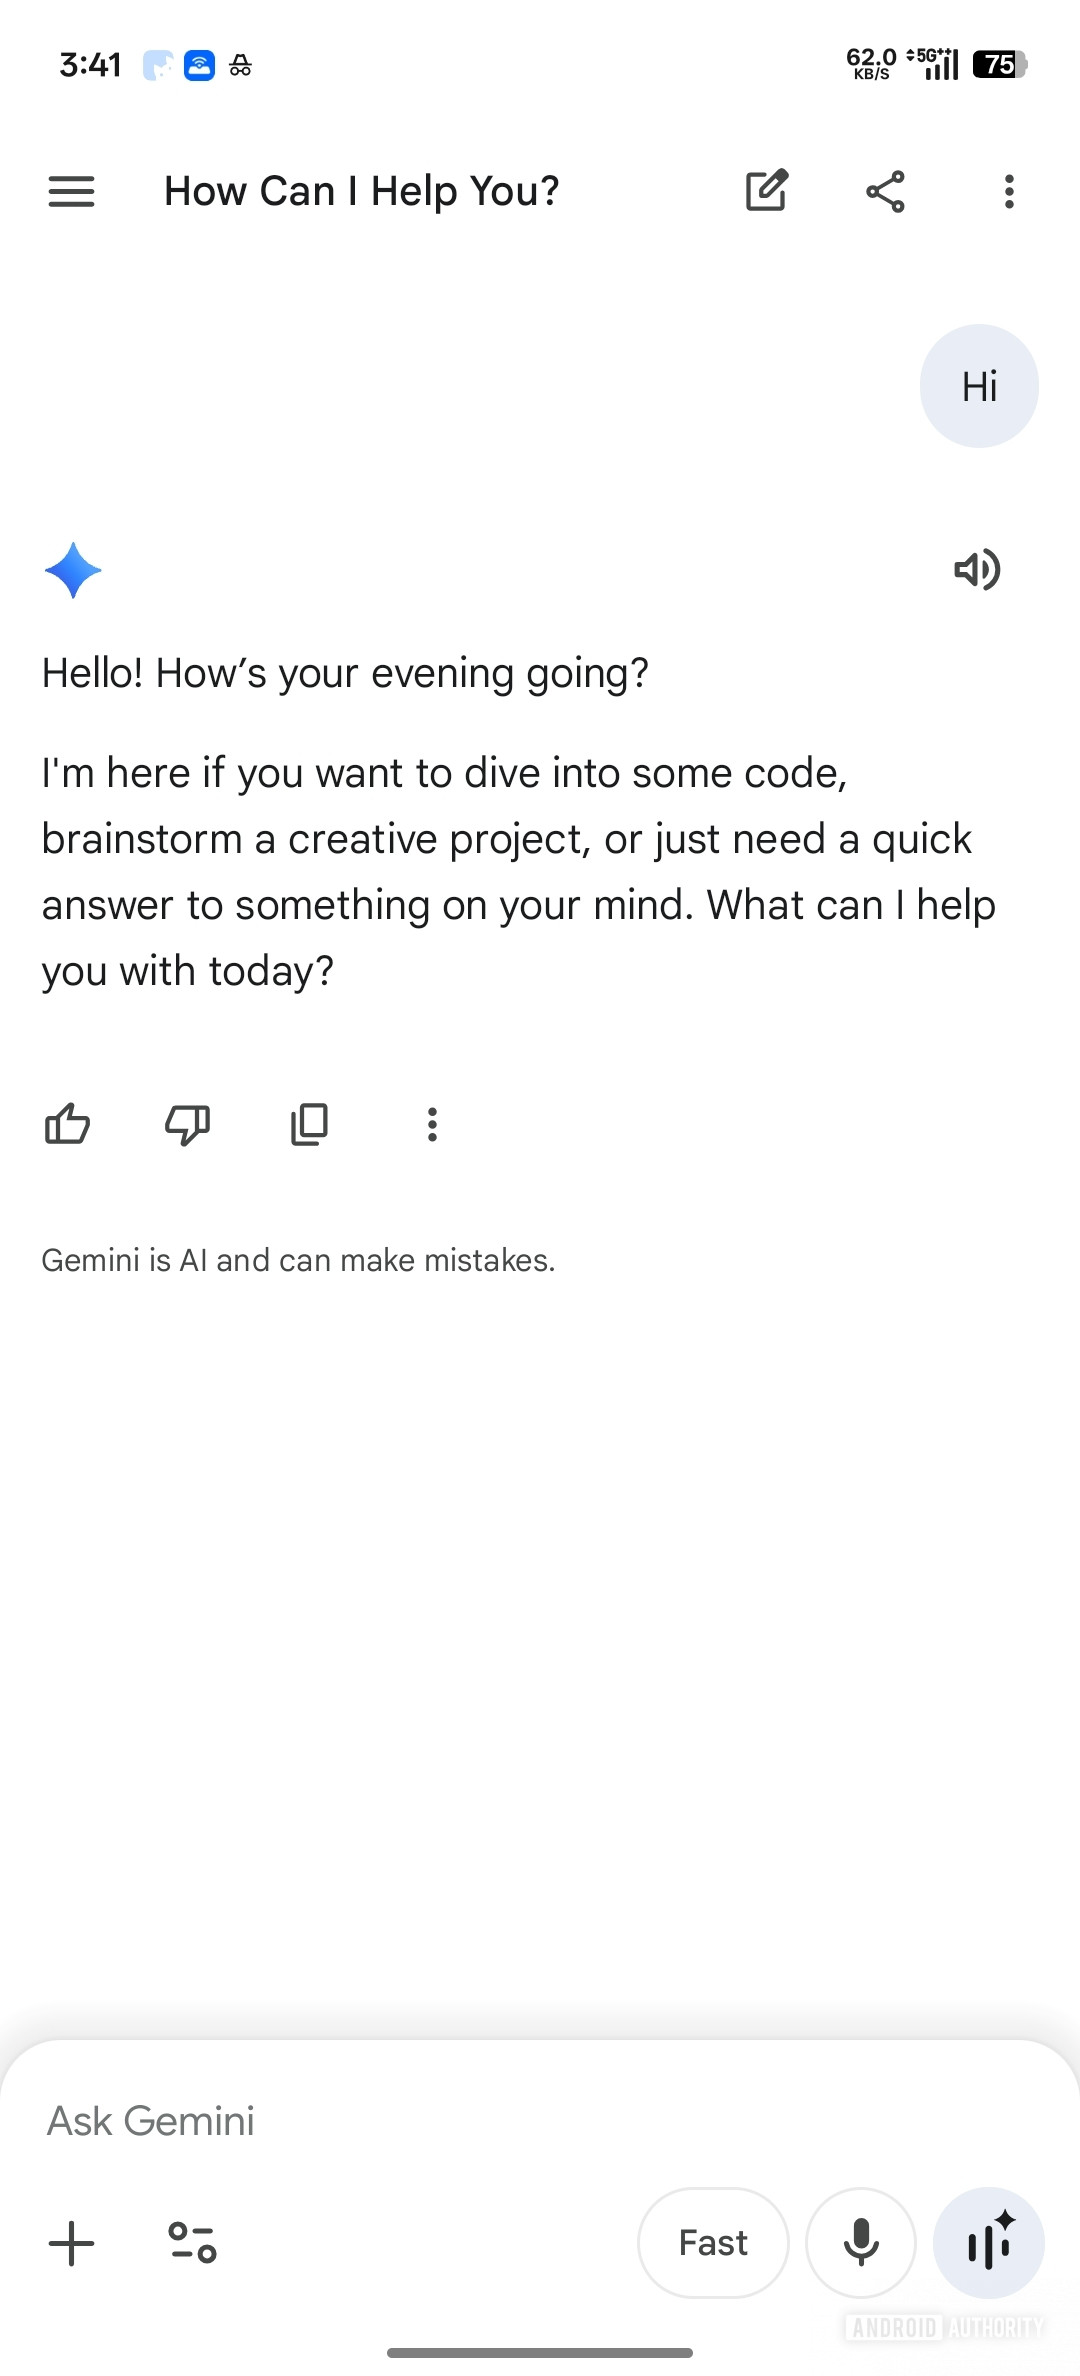Start voice input with microphone

[861, 2243]
